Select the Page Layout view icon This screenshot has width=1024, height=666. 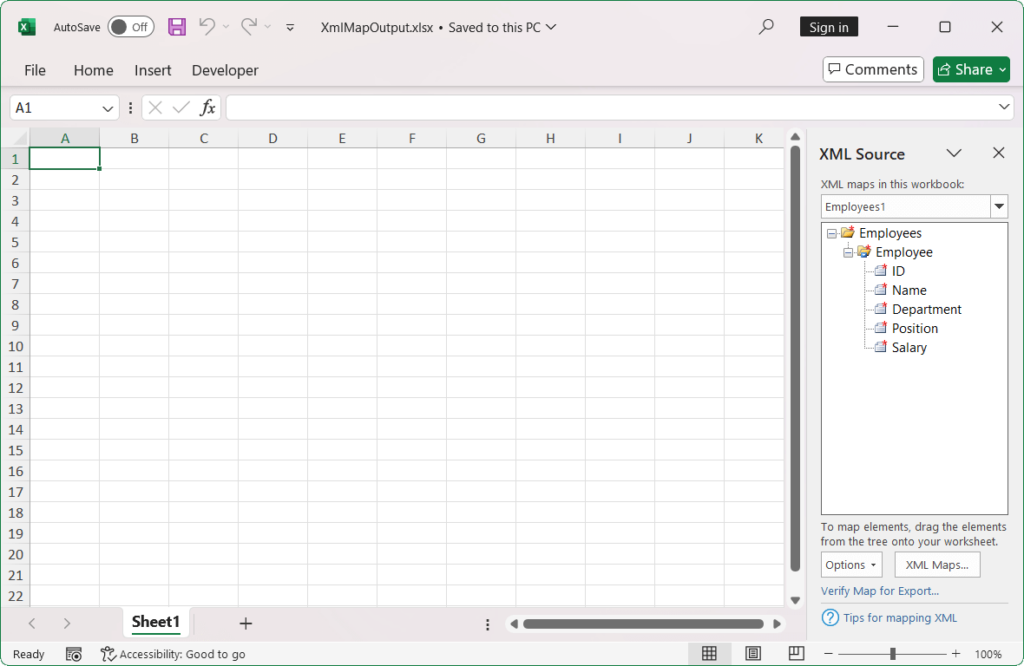click(752, 653)
